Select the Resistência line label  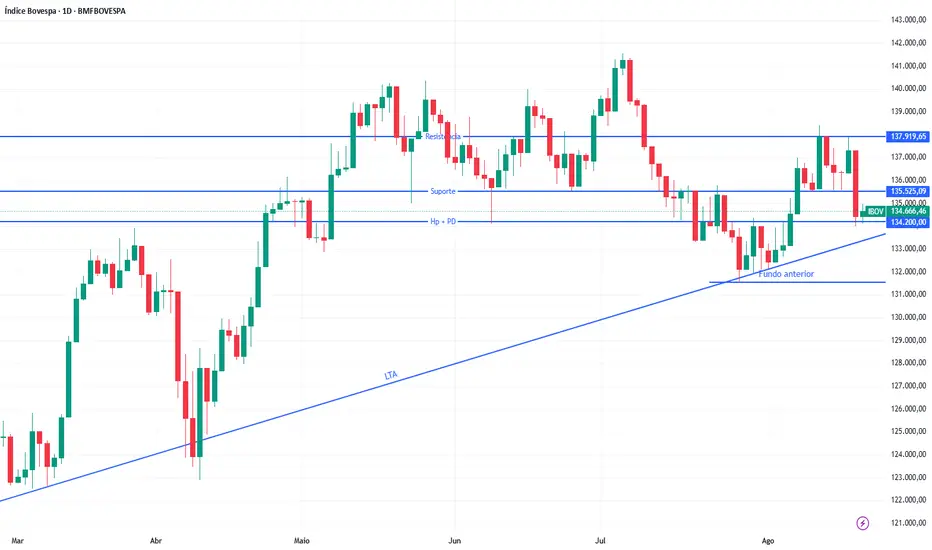point(442,136)
